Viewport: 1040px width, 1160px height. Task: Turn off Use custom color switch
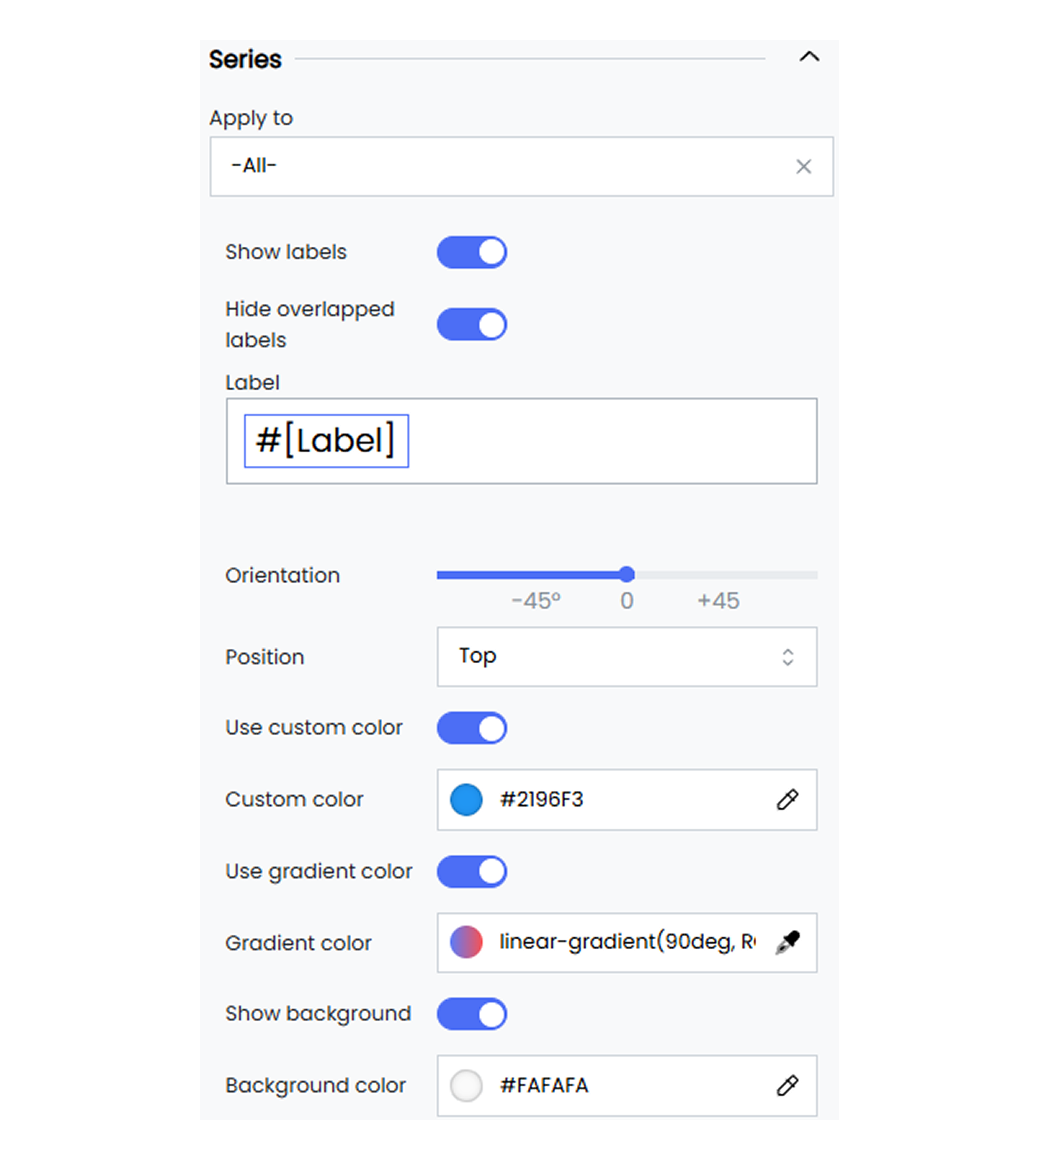472,728
